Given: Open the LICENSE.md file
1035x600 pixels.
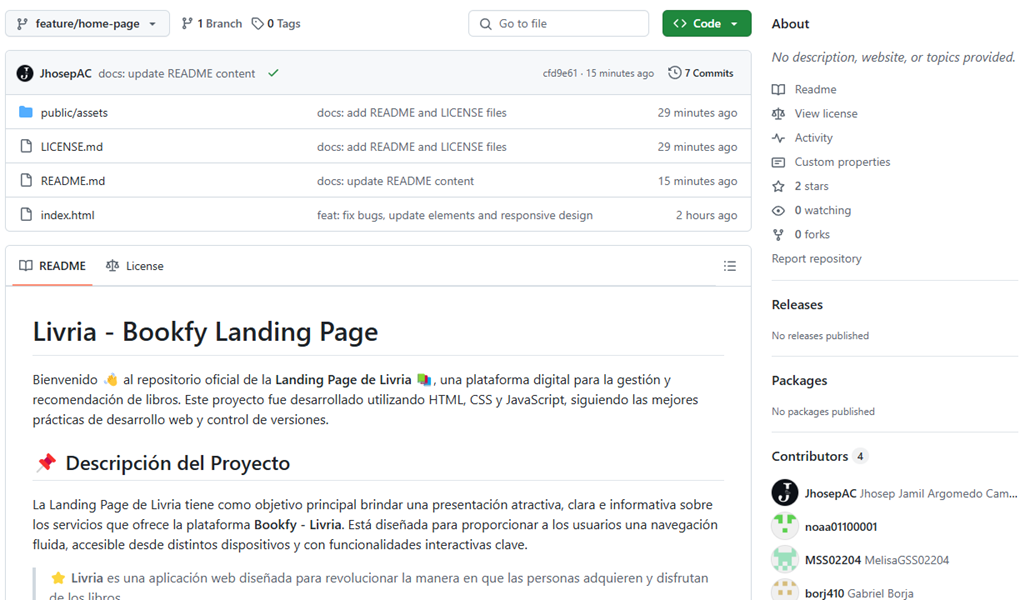Looking at the screenshot, I should (x=72, y=147).
